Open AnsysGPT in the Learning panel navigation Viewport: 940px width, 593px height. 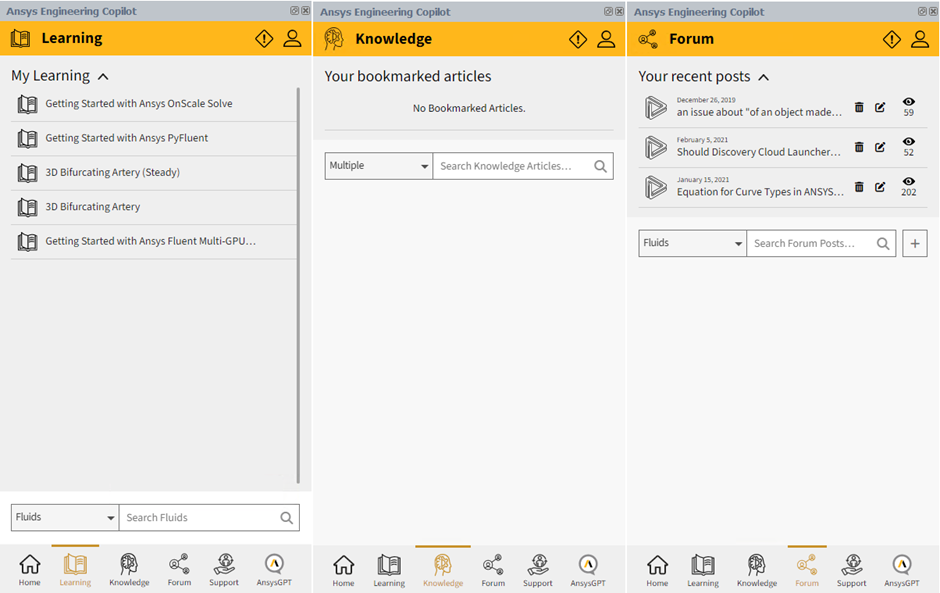(274, 570)
